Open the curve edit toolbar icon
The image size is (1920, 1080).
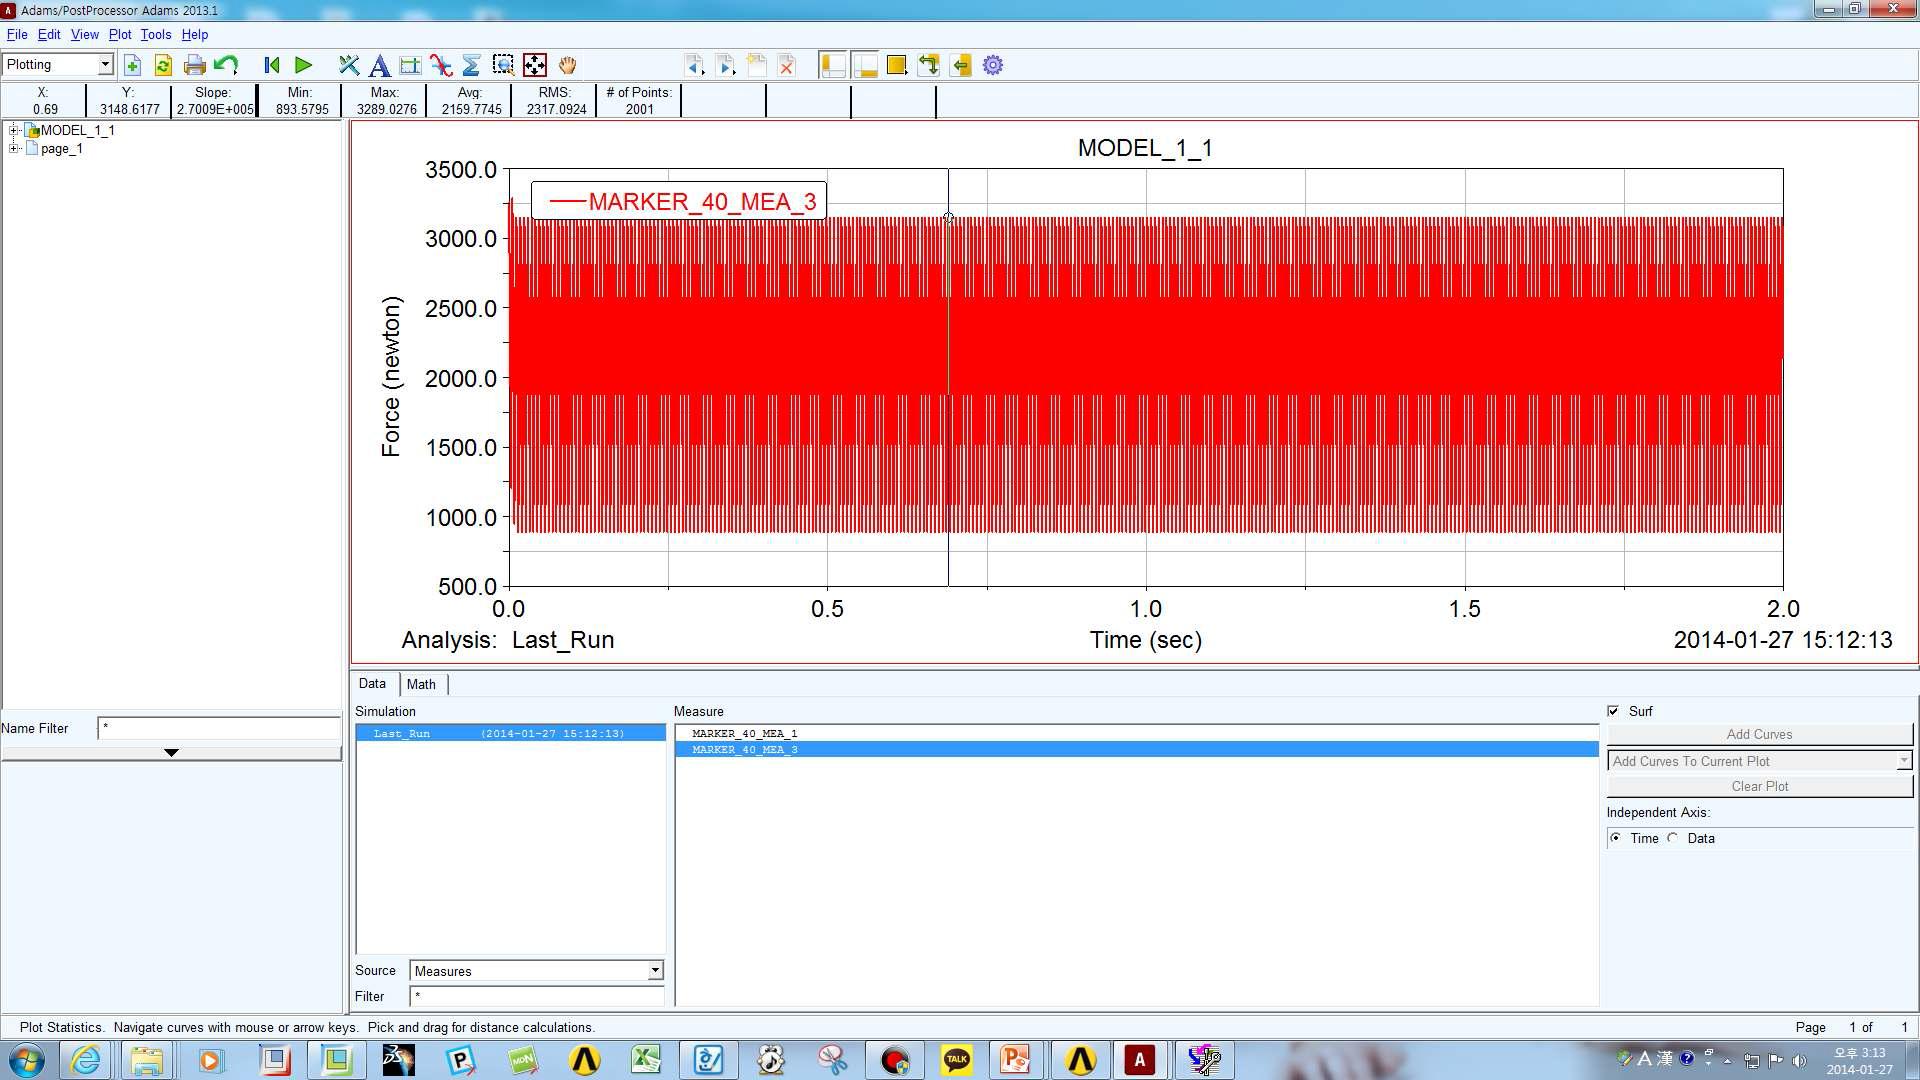[441, 66]
